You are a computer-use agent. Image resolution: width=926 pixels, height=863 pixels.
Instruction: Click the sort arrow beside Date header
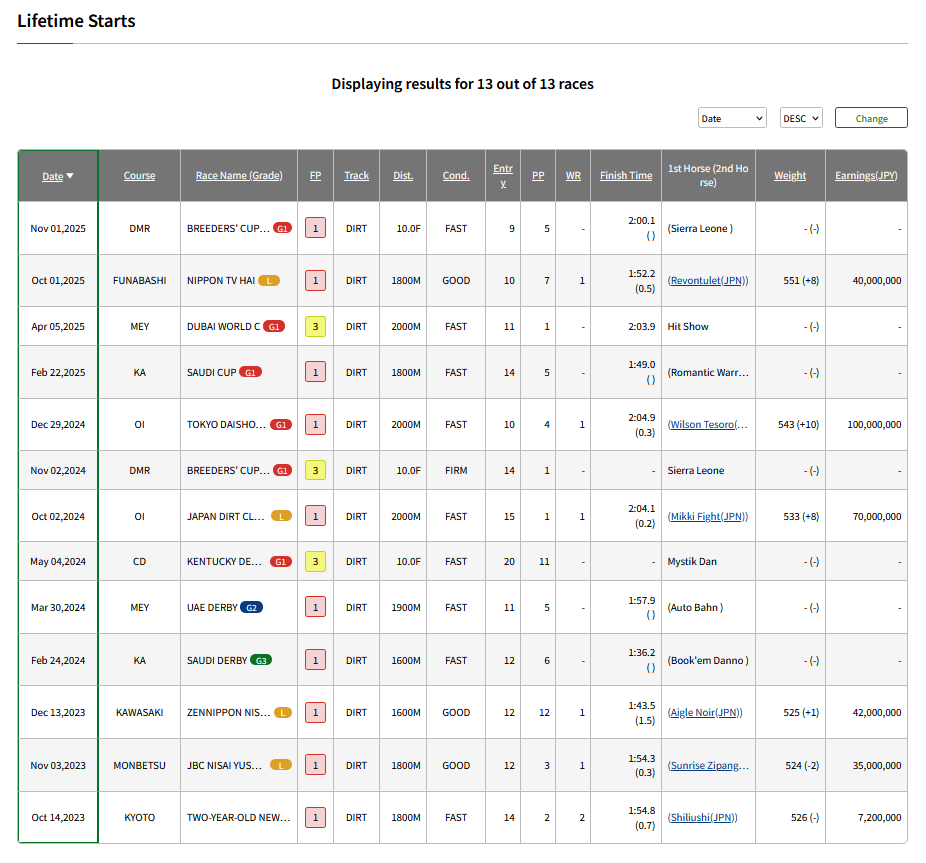(70, 176)
